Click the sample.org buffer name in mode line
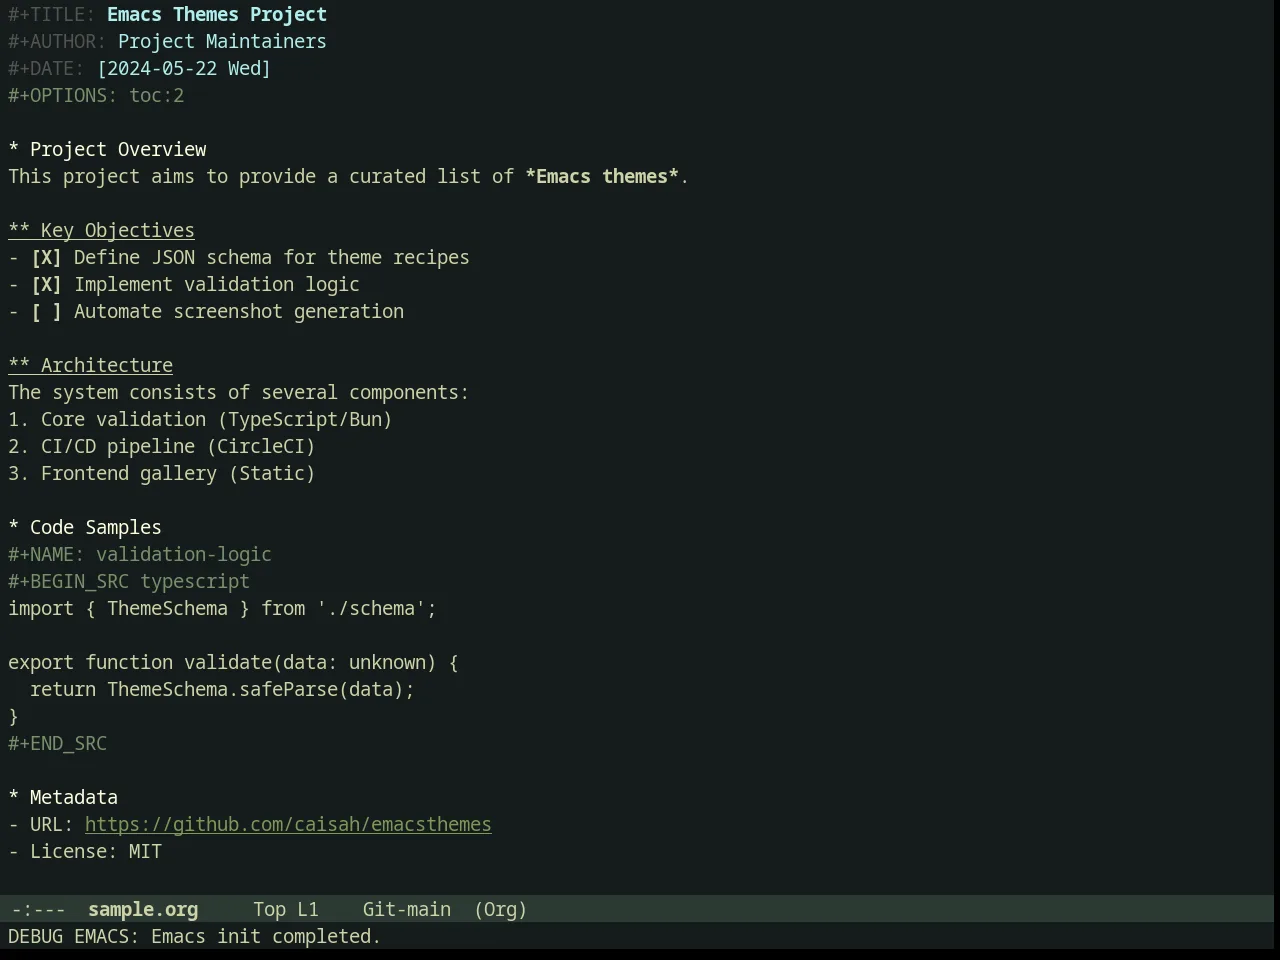The image size is (1280, 960). pyautogui.click(x=143, y=910)
